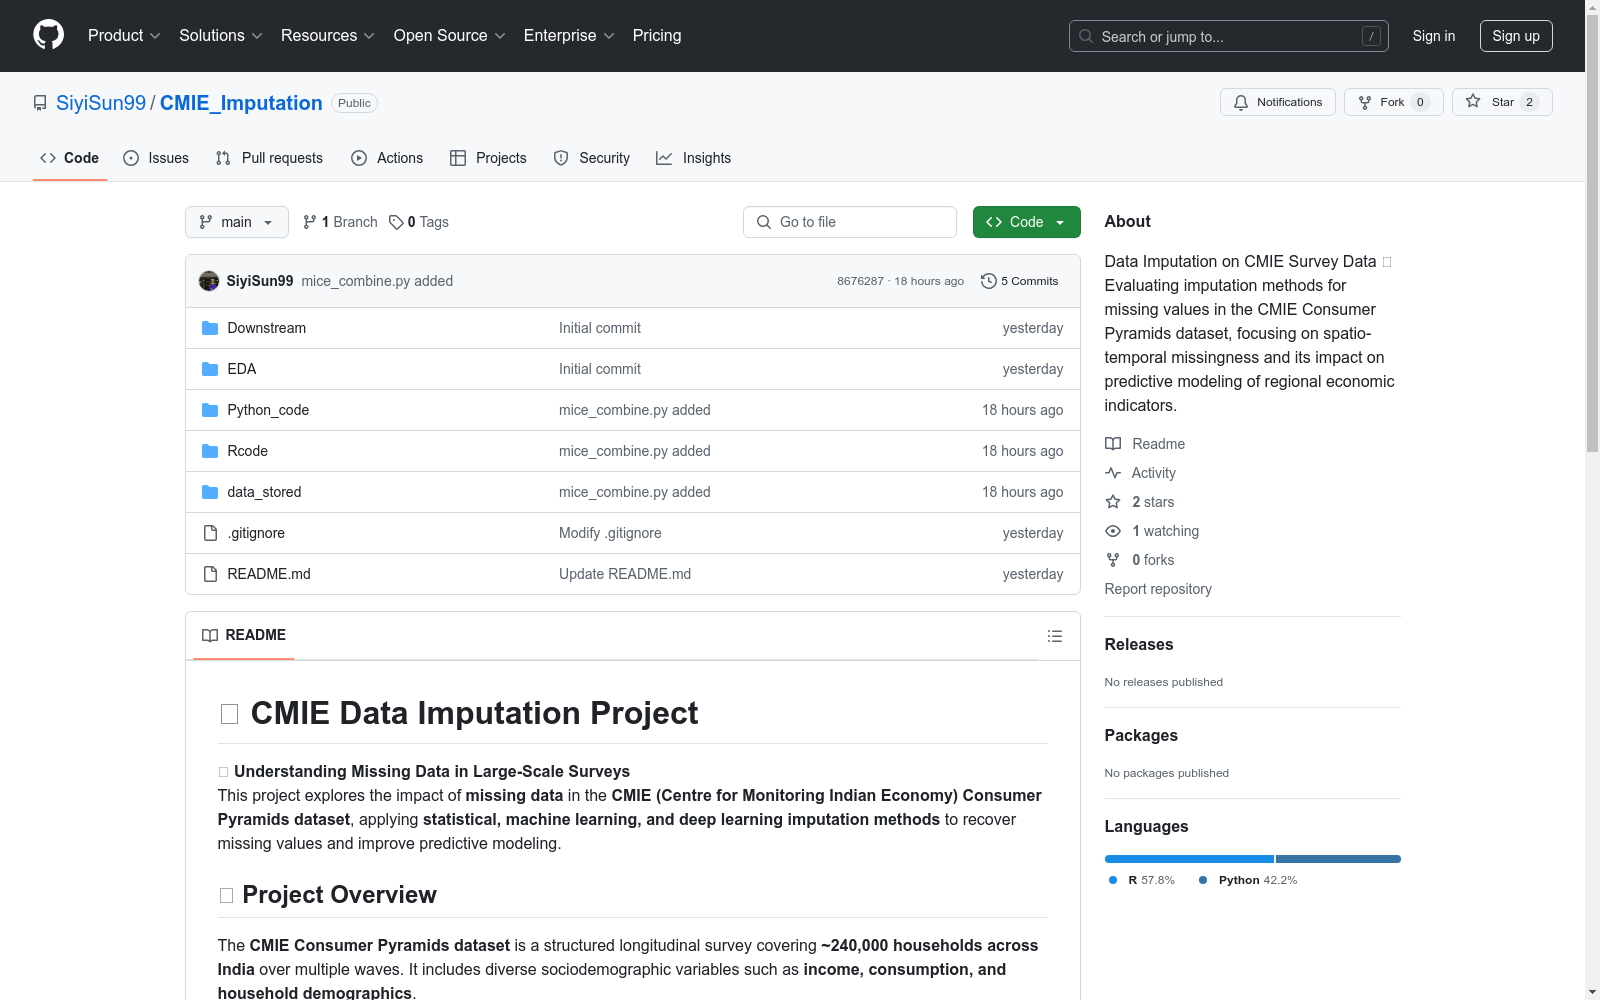This screenshot has height=1000, width=1600.
Task: Open the main branch selector dropdown
Action: coord(237,222)
